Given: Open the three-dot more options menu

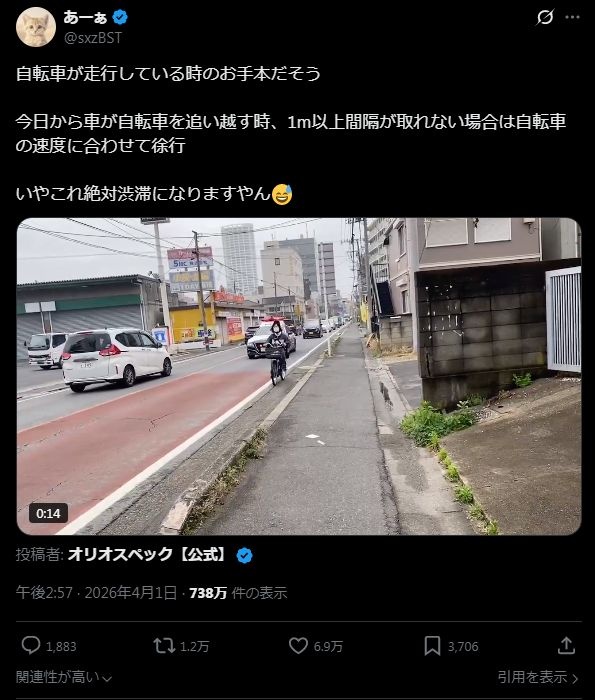Looking at the screenshot, I should pyautogui.click(x=572, y=17).
